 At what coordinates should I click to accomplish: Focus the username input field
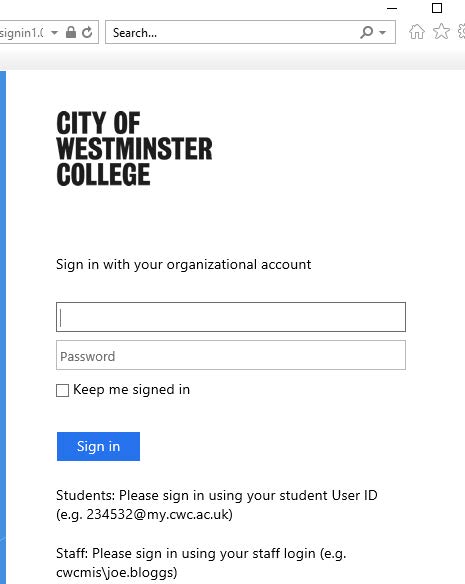pyautogui.click(x=231, y=317)
